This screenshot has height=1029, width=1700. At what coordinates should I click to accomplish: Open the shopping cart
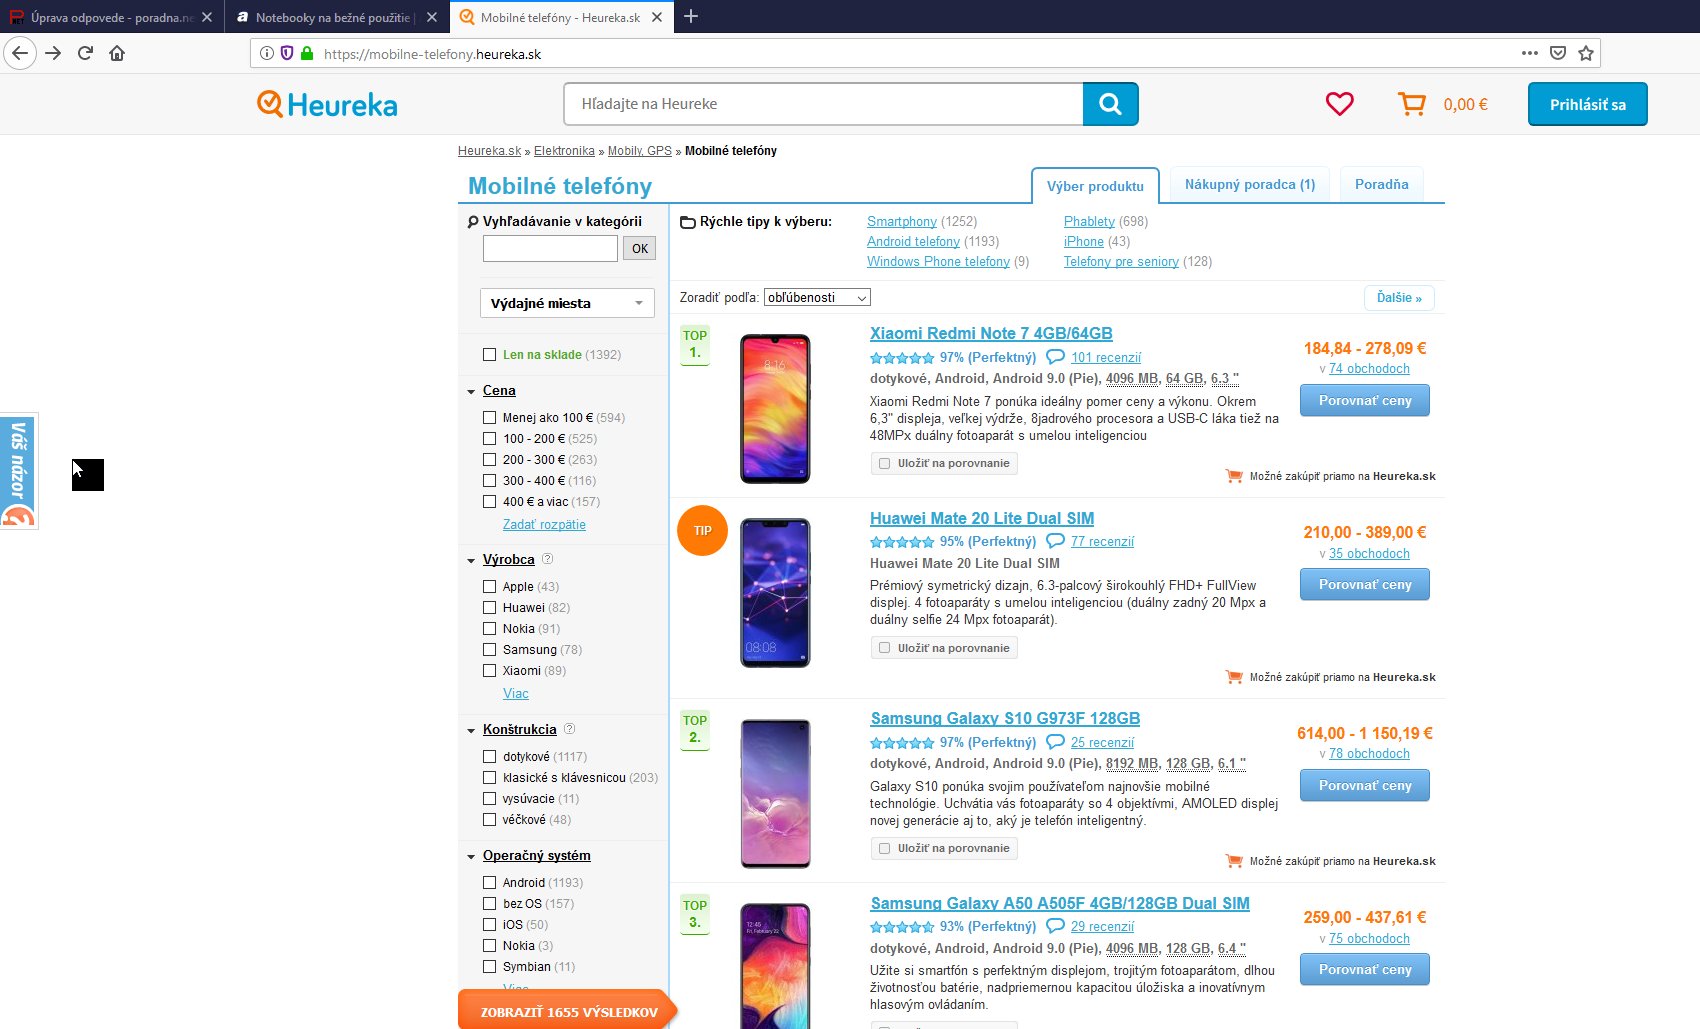[x=1412, y=104]
